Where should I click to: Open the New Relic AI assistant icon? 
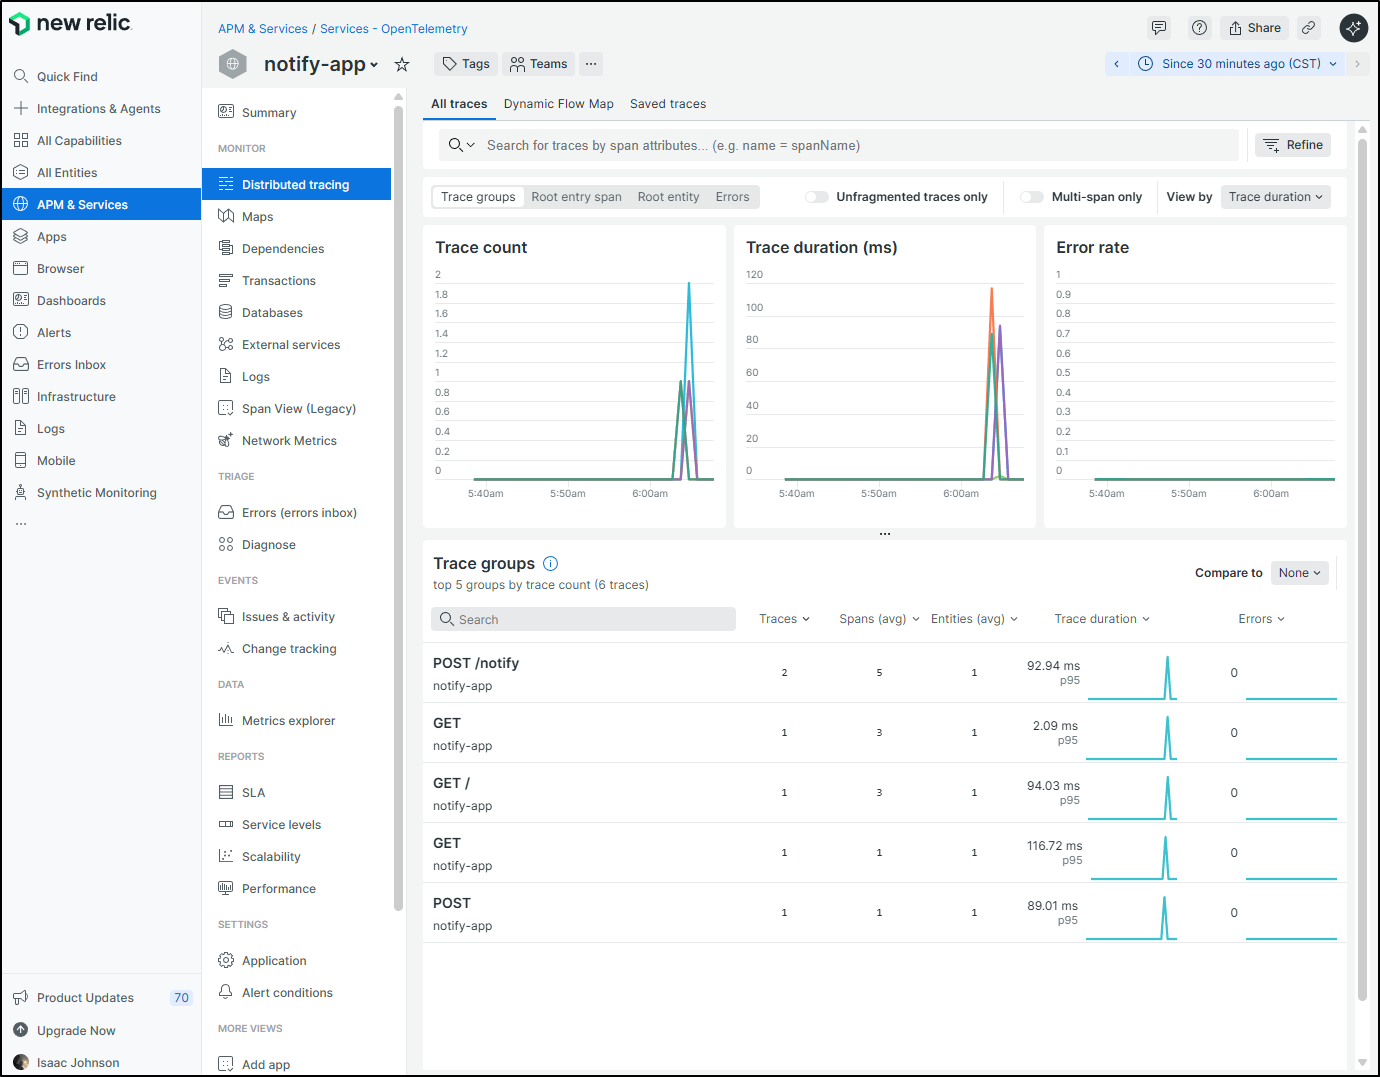pos(1353,28)
